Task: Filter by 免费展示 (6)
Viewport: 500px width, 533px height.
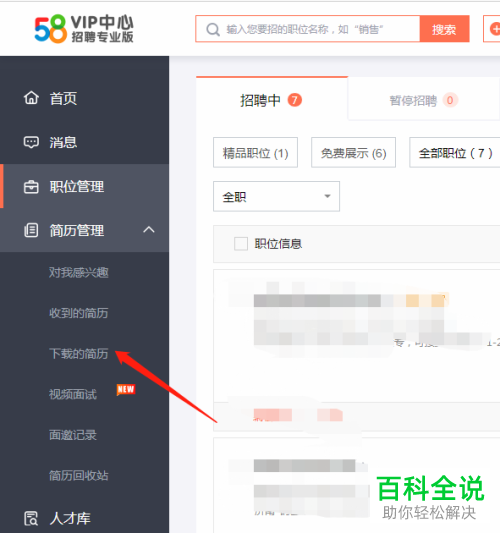Action: [353, 153]
